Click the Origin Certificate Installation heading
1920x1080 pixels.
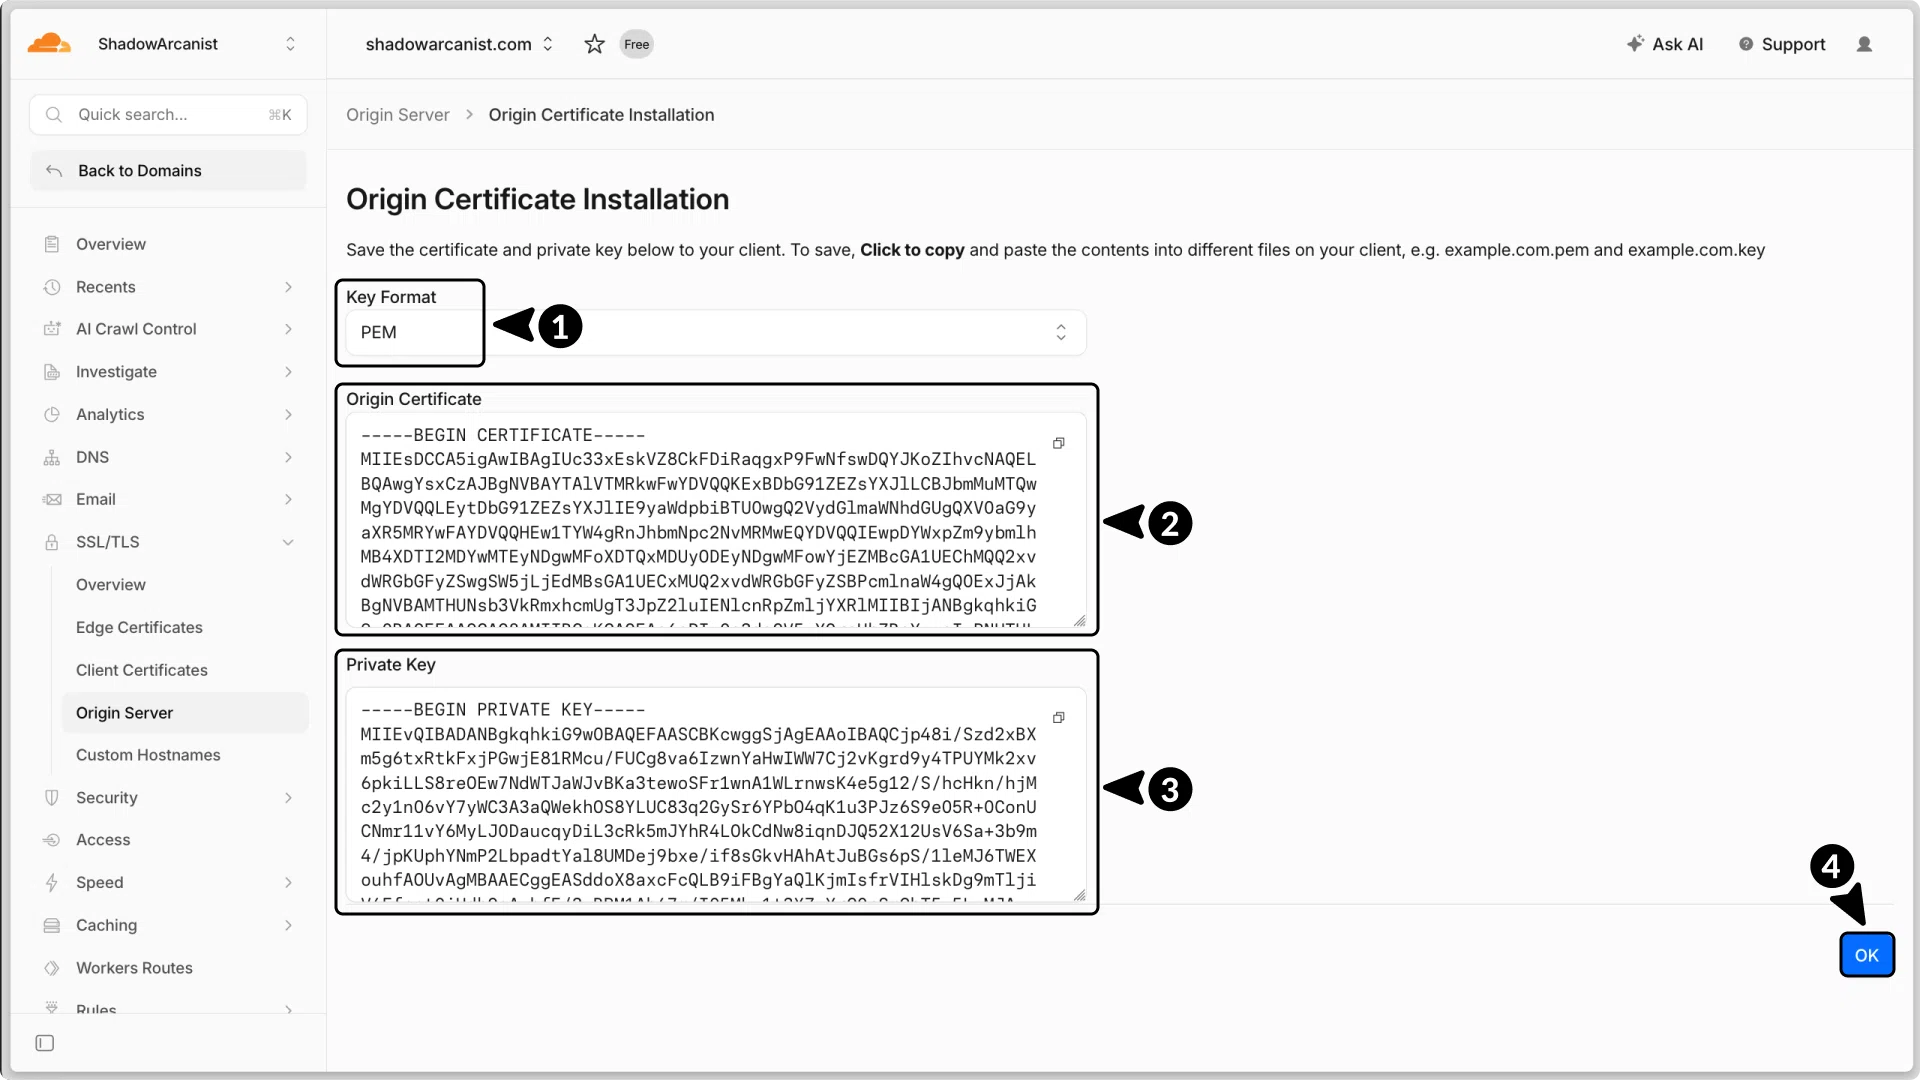pos(537,199)
